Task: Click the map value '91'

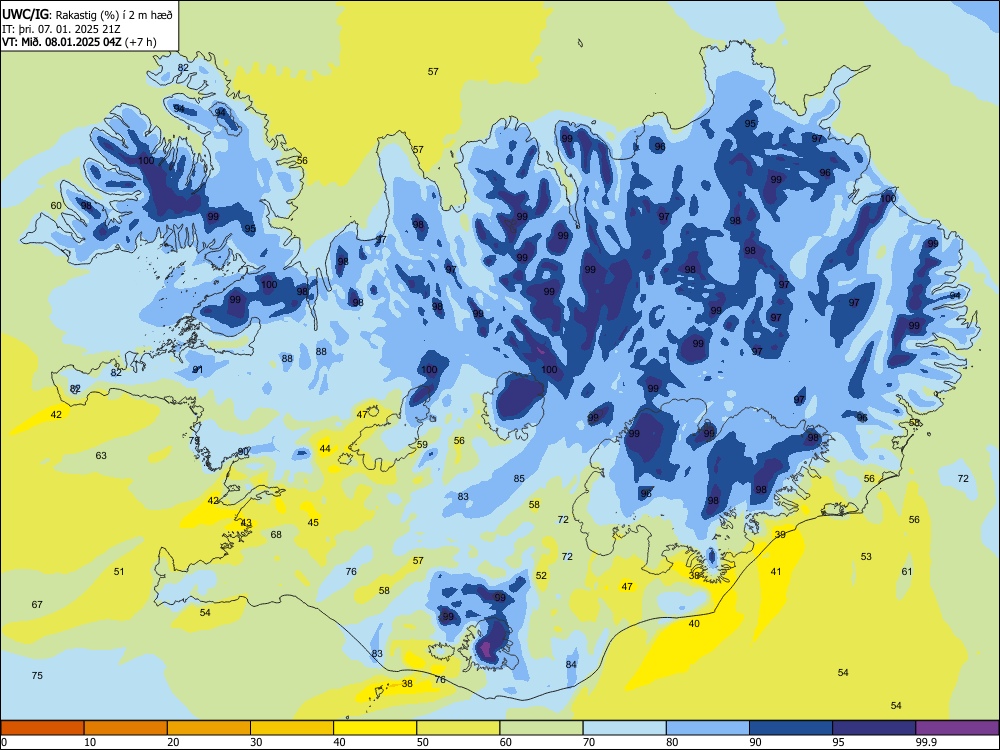Action: click(198, 370)
